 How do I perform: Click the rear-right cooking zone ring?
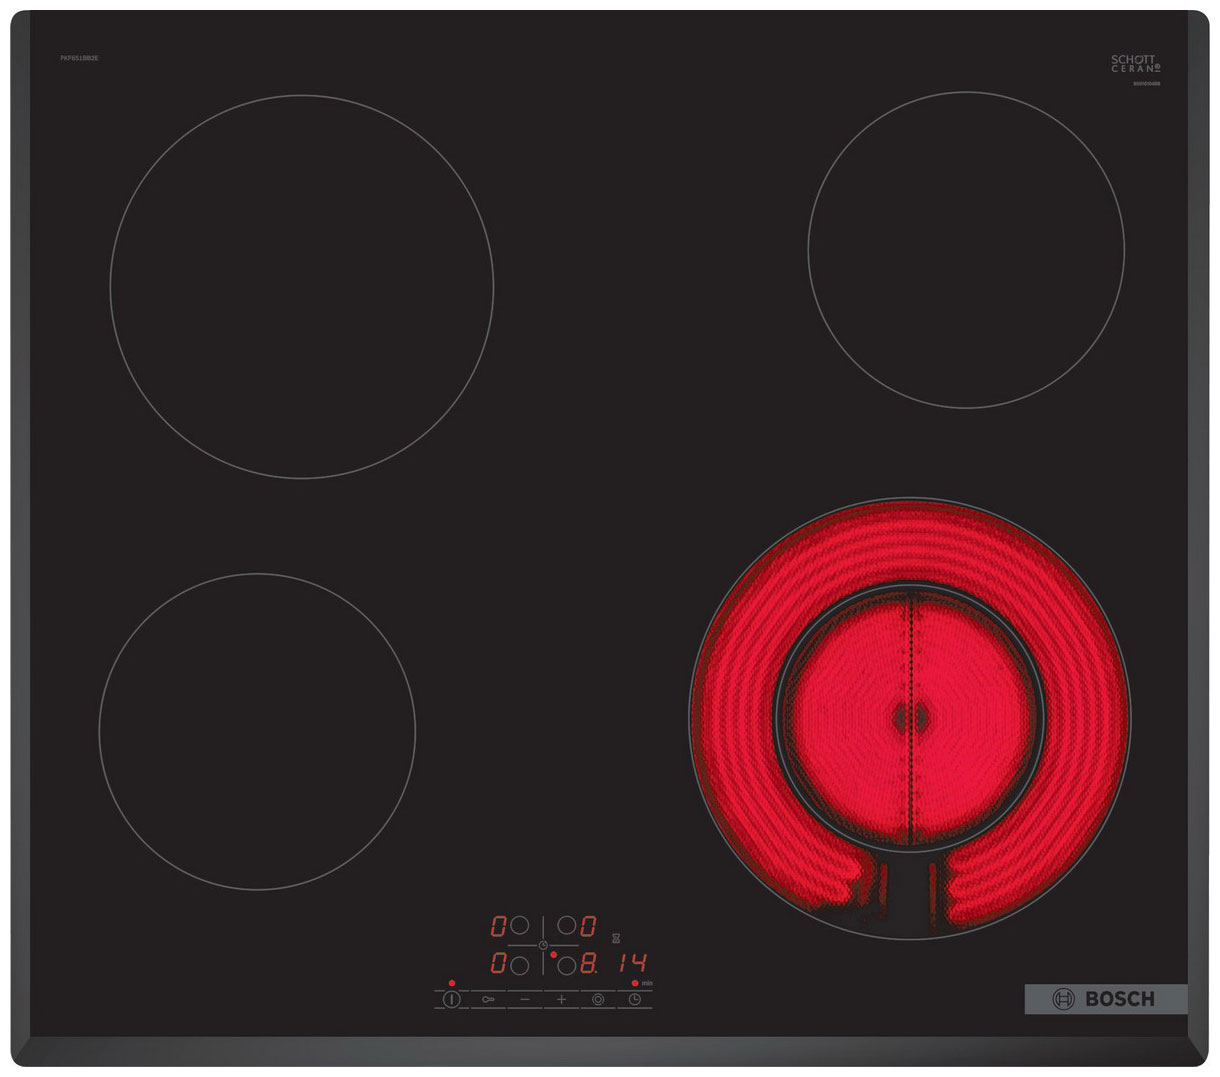tap(965, 249)
